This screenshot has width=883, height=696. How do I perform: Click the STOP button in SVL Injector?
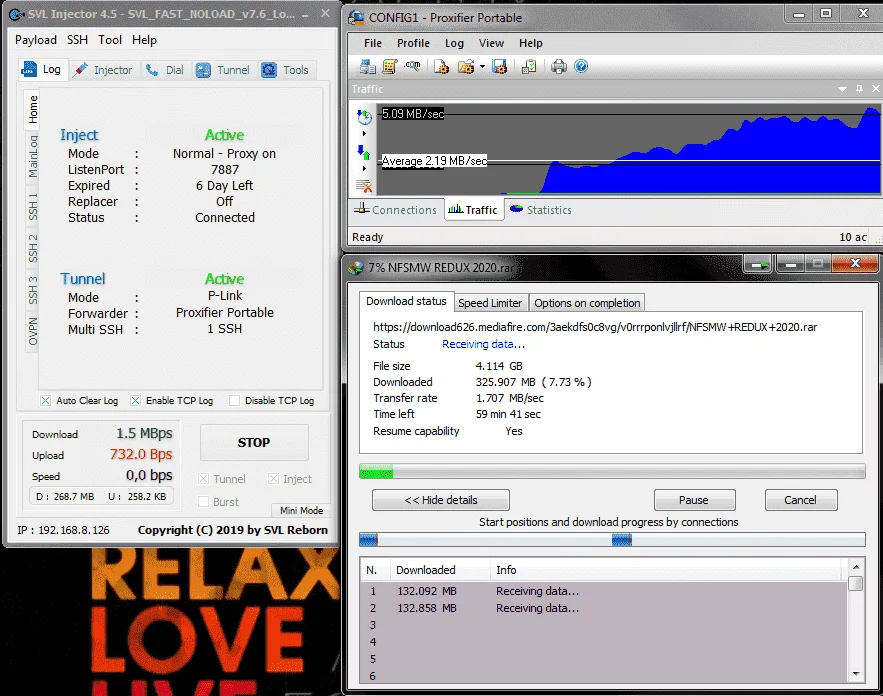[x=254, y=443]
